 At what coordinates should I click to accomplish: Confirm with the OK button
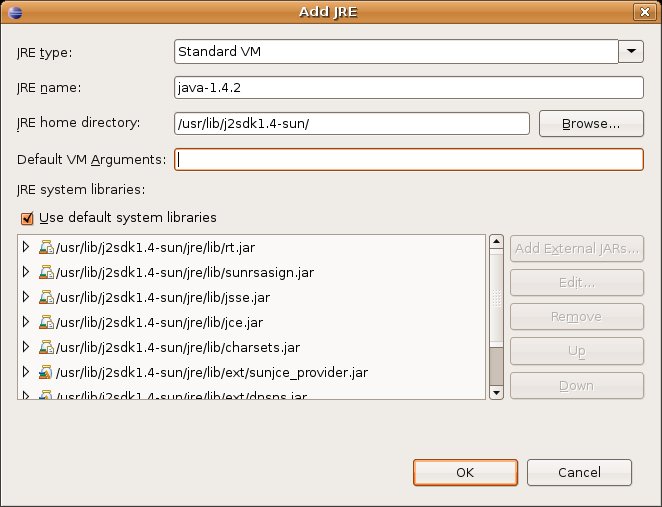(x=465, y=472)
